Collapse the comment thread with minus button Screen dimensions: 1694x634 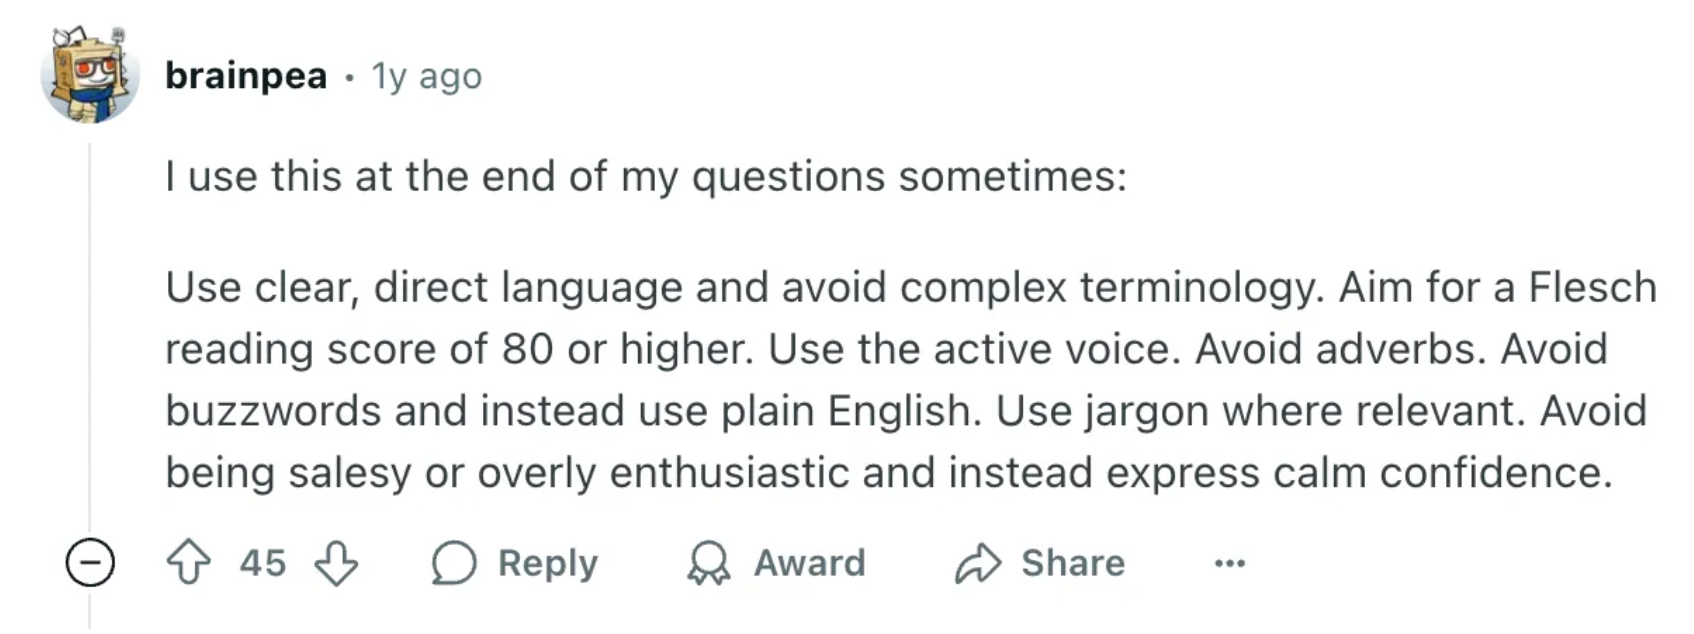[x=90, y=563]
